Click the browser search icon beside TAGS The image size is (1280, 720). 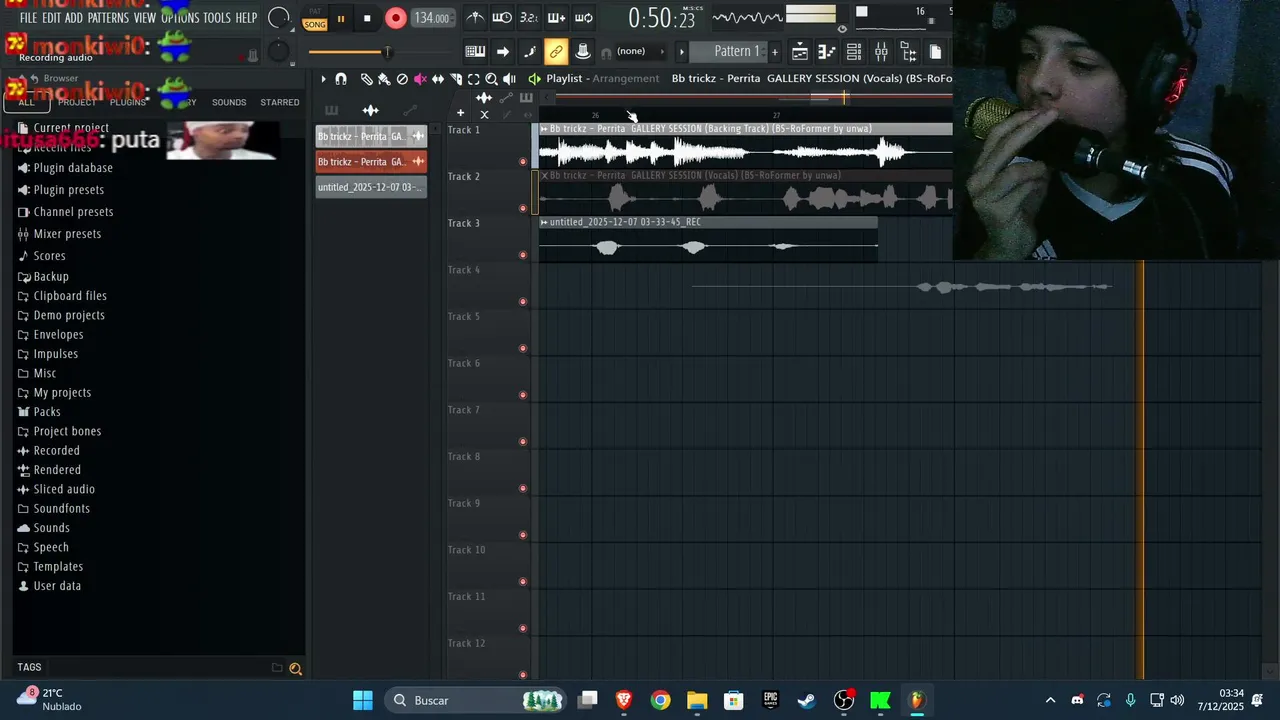pos(296,669)
